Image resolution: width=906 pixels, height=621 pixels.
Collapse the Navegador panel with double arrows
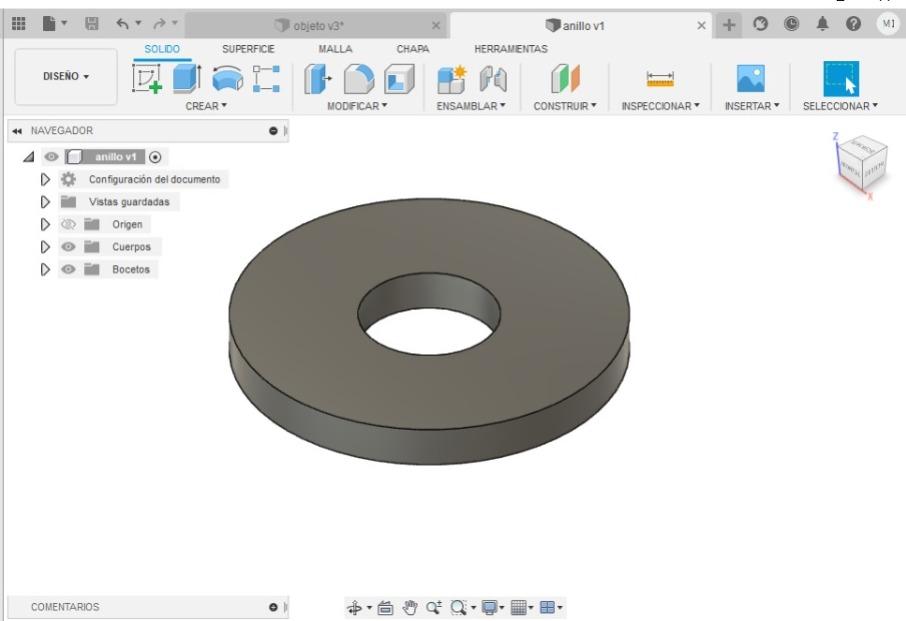pyautogui.click(x=17, y=131)
